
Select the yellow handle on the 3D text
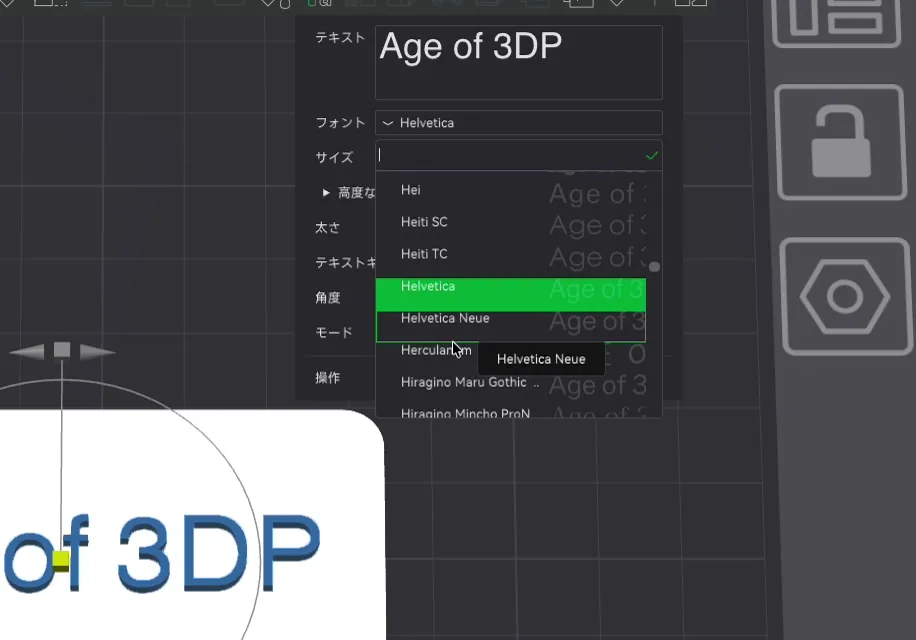coord(61,559)
